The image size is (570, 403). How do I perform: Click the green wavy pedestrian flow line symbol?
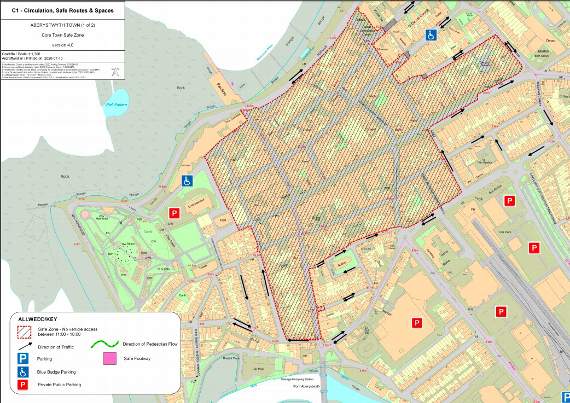[x=105, y=343]
